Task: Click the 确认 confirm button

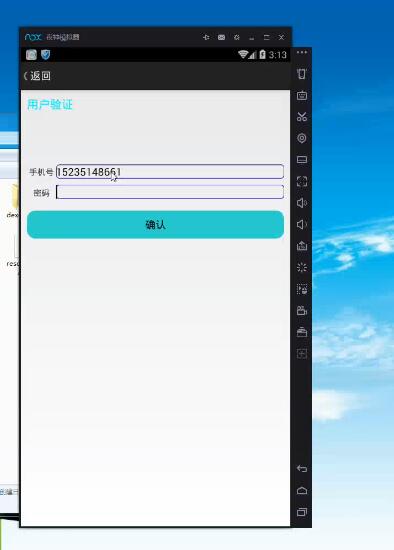Action: point(155,224)
